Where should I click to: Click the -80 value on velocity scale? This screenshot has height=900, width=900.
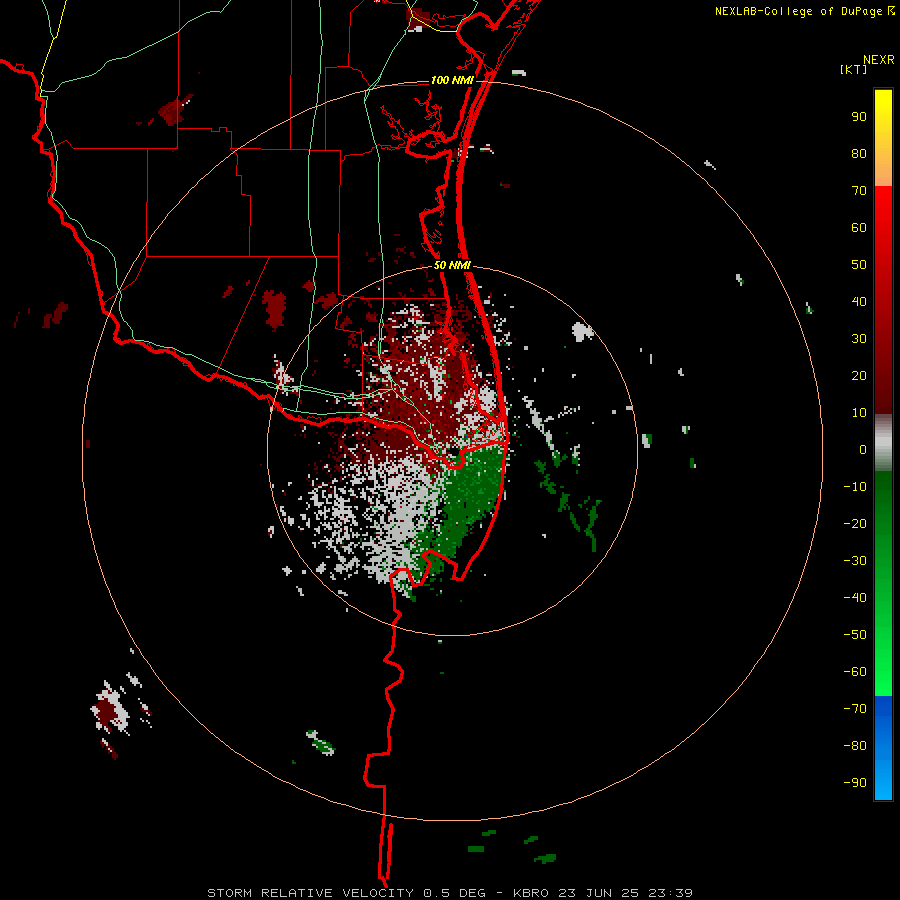point(855,746)
